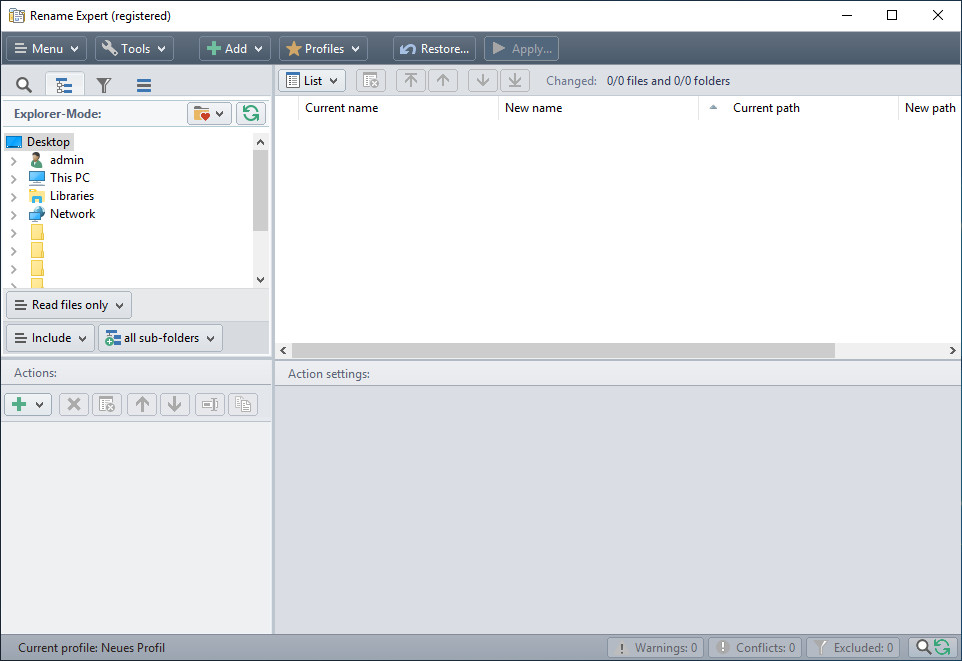Expand the first unnamed folder below Network
This screenshot has width=962, height=661.
pyautogui.click(x=13, y=233)
